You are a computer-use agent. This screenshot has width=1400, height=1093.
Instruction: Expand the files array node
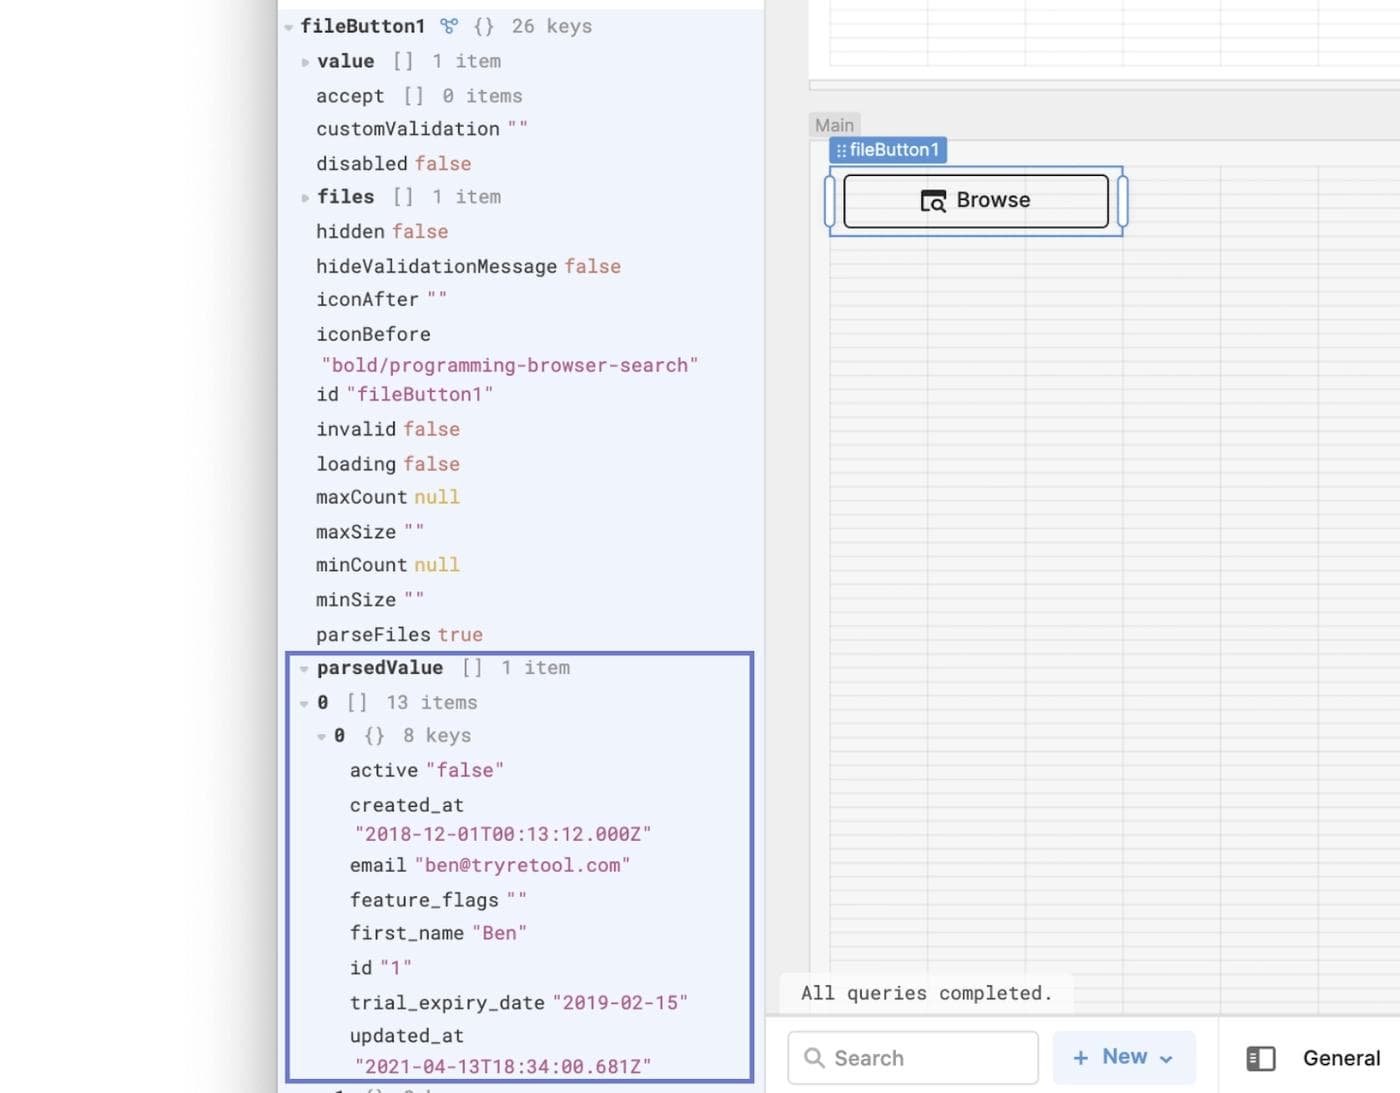pyautogui.click(x=305, y=198)
